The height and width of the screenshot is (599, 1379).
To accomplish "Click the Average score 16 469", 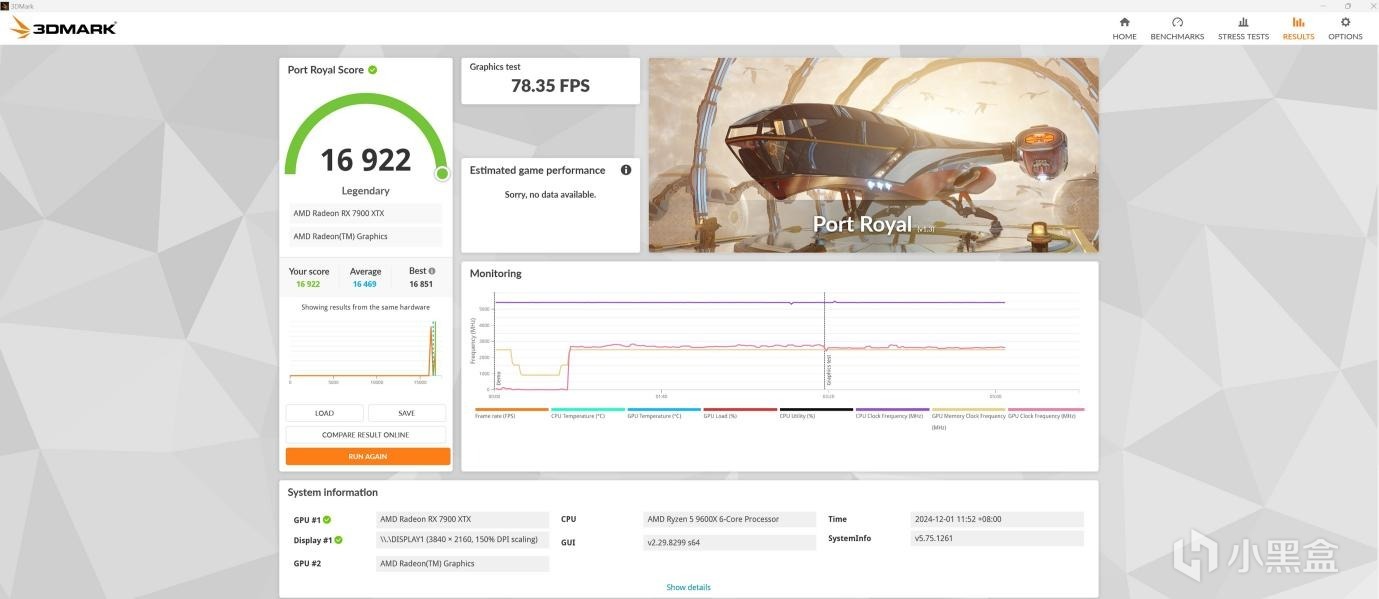I will (x=365, y=284).
